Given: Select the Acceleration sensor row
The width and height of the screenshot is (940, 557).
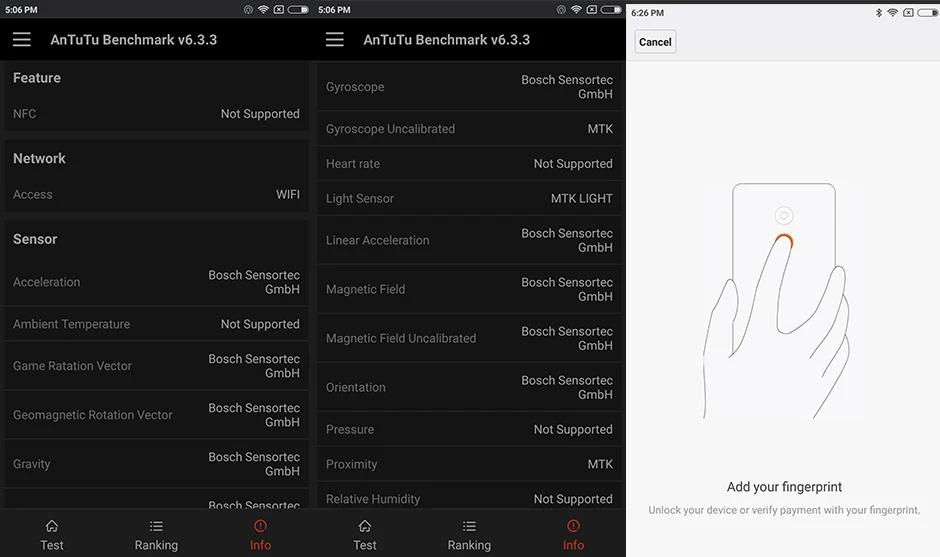Looking at the screenshot, I should point(156,282).
